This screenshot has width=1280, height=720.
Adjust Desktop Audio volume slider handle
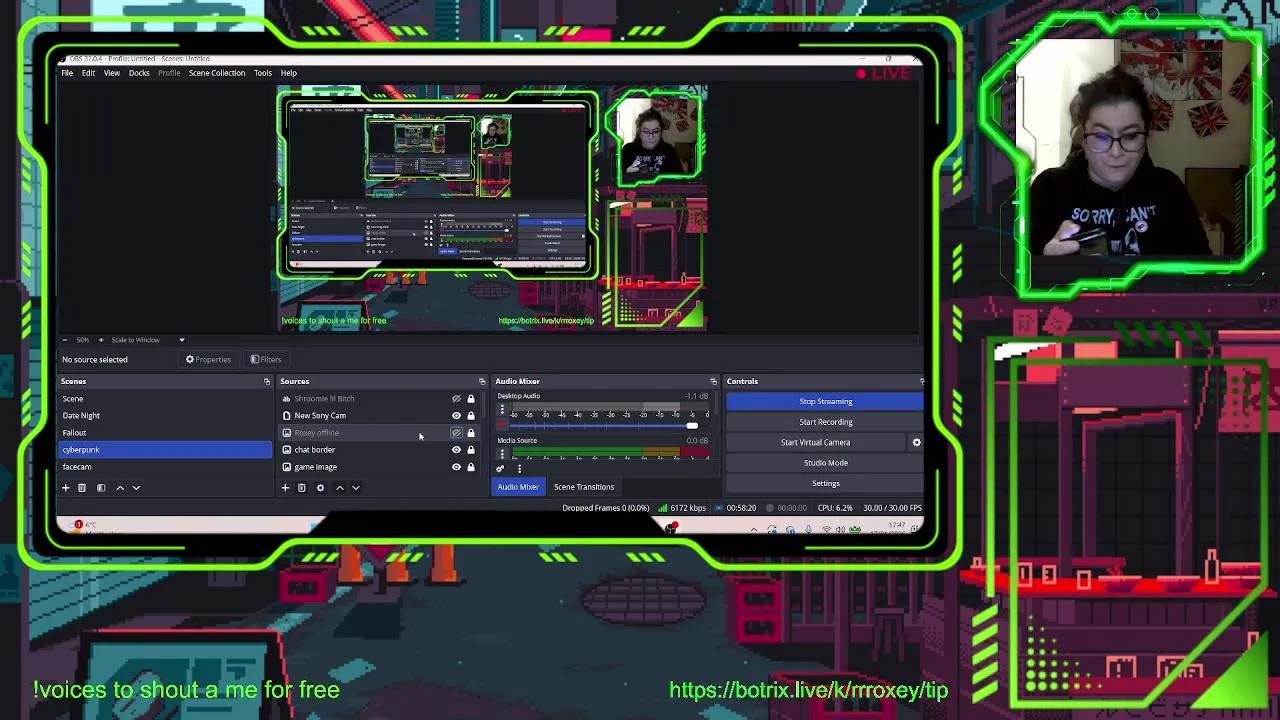[x=691, y=426]
